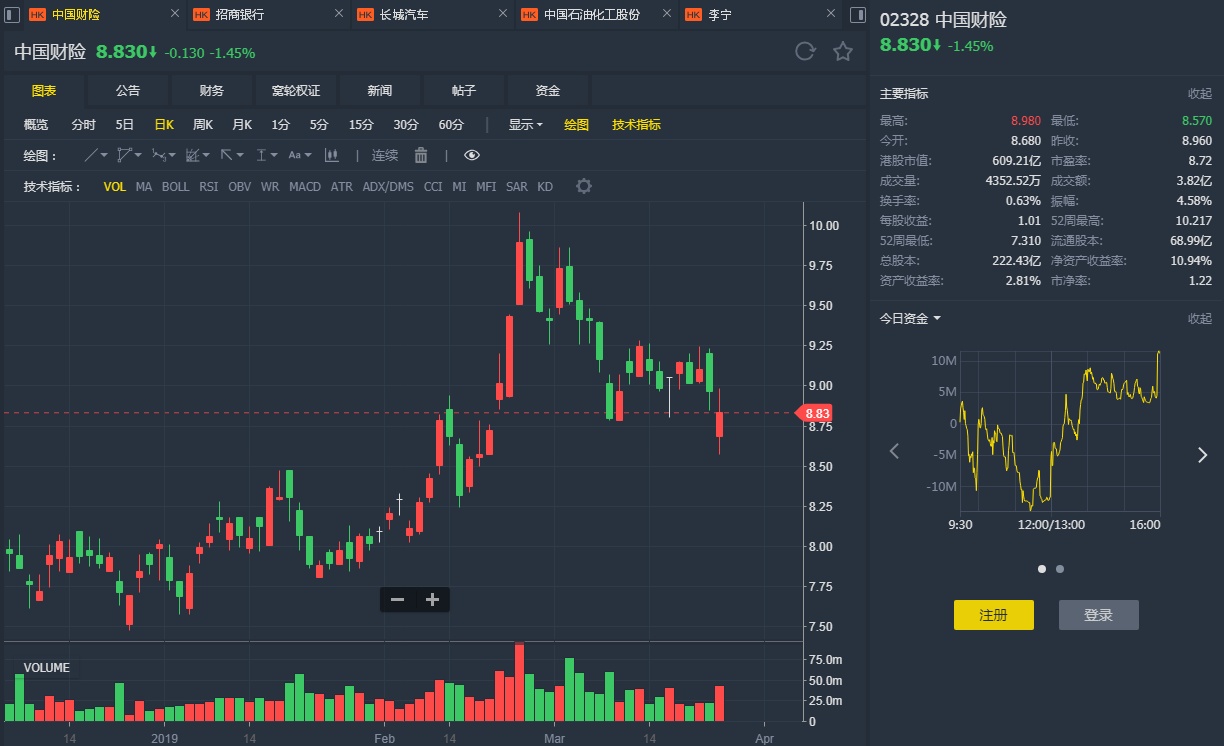
Task: Refresh the quote with the reload icon
Action: (805, 52)
